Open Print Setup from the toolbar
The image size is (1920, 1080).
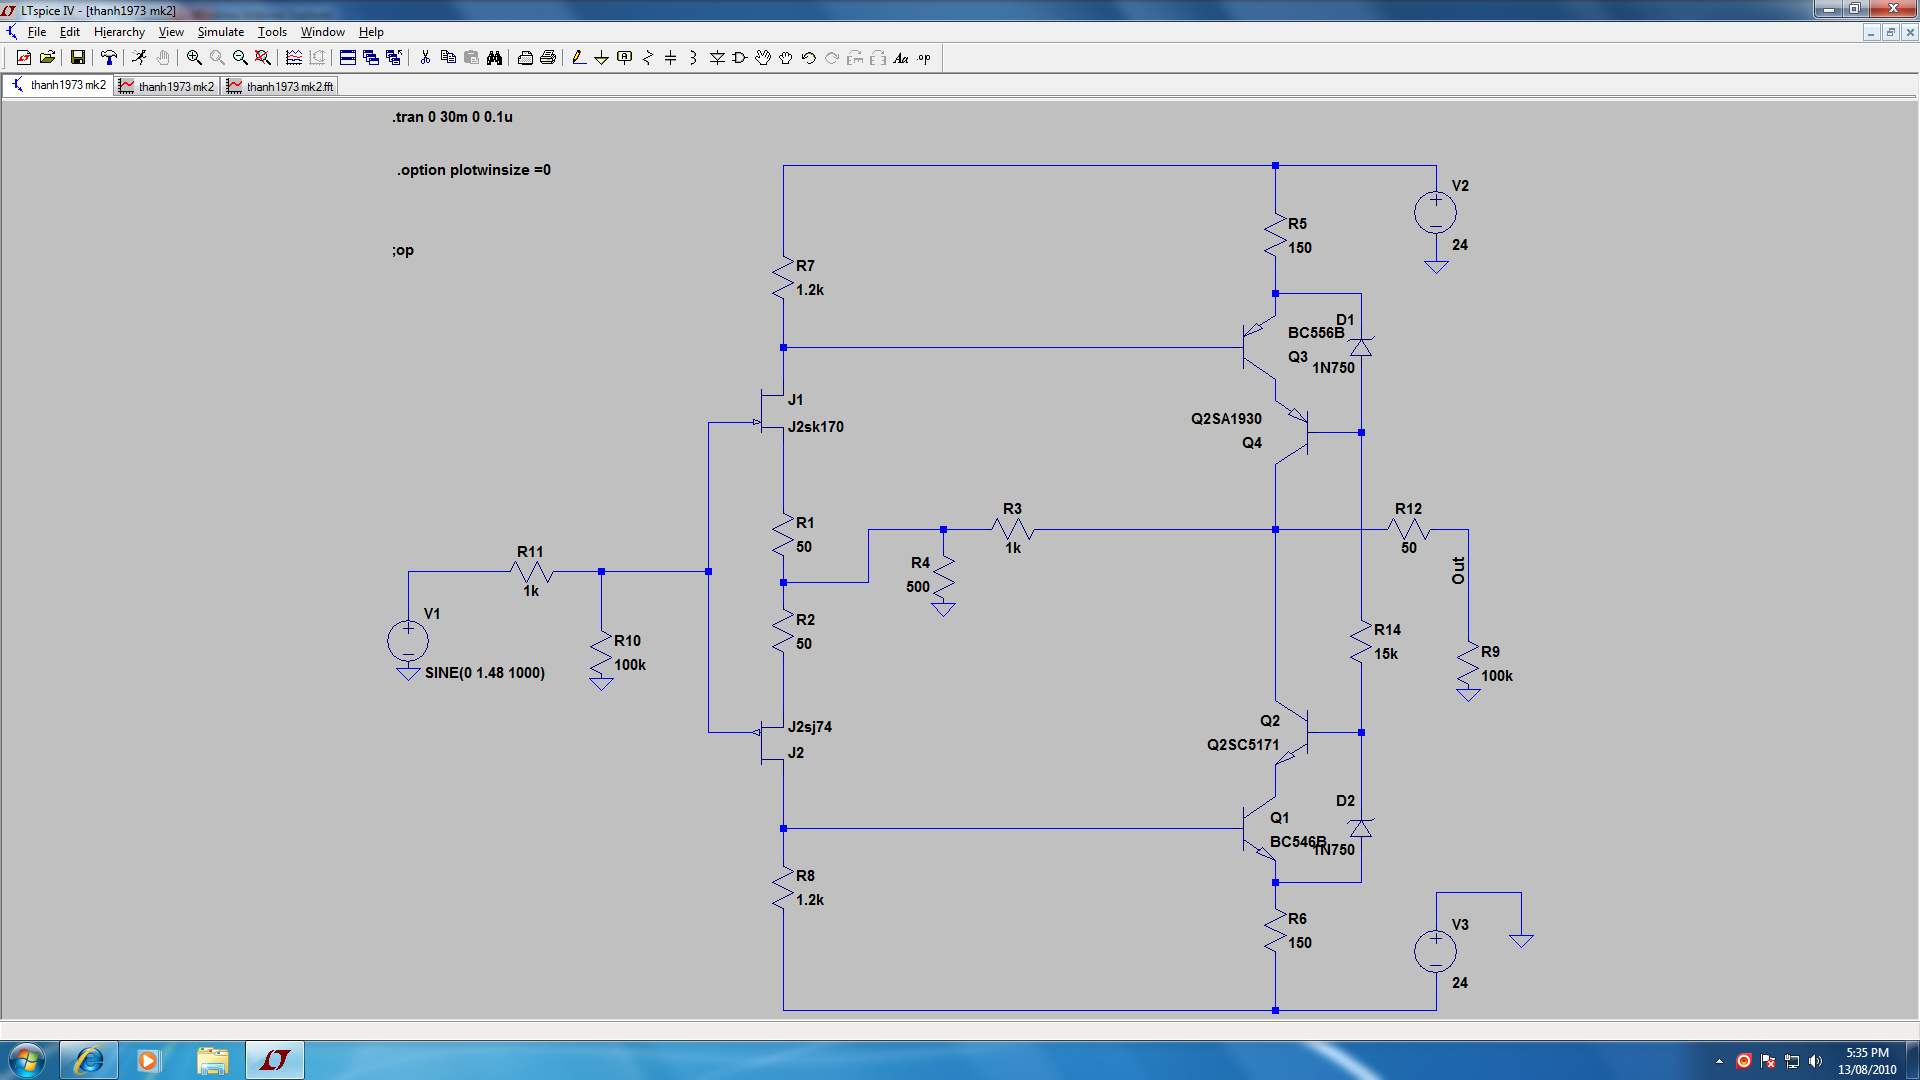point(525,58)
